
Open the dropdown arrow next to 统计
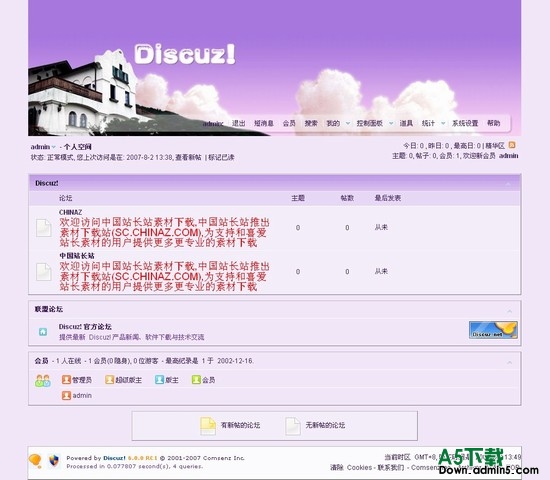[x=443, y=123]
